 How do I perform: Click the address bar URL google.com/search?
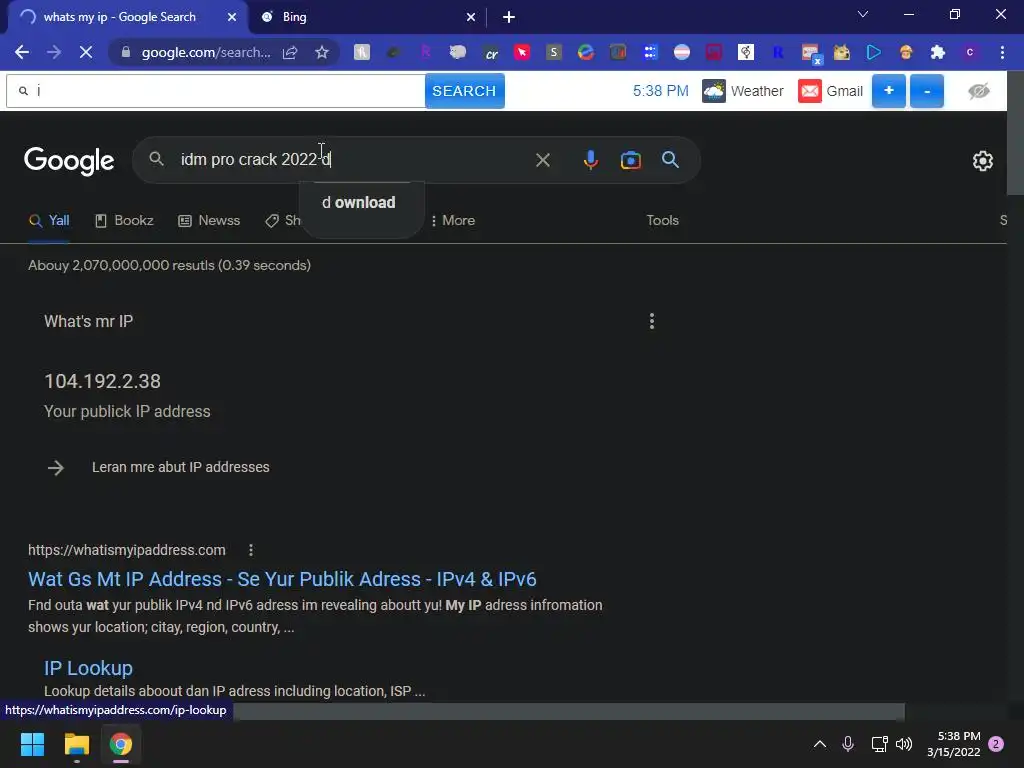click(206, 52)
